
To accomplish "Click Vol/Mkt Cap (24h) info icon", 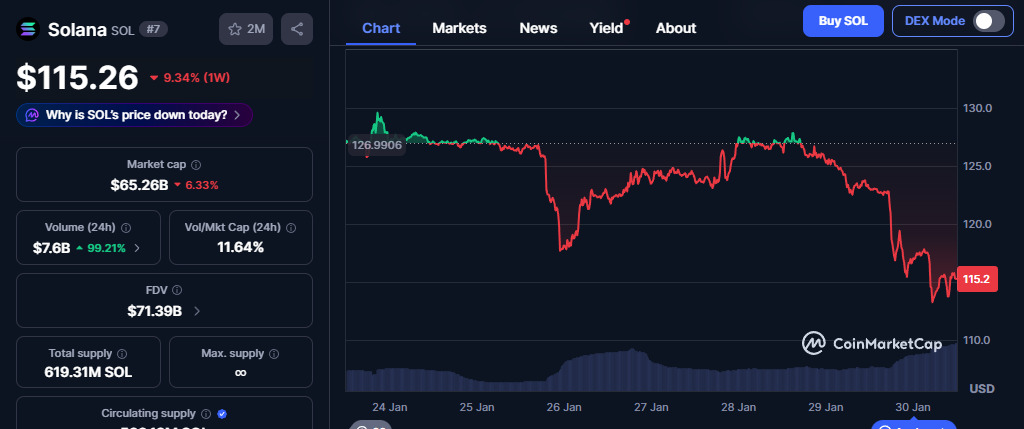I will 291,226.
